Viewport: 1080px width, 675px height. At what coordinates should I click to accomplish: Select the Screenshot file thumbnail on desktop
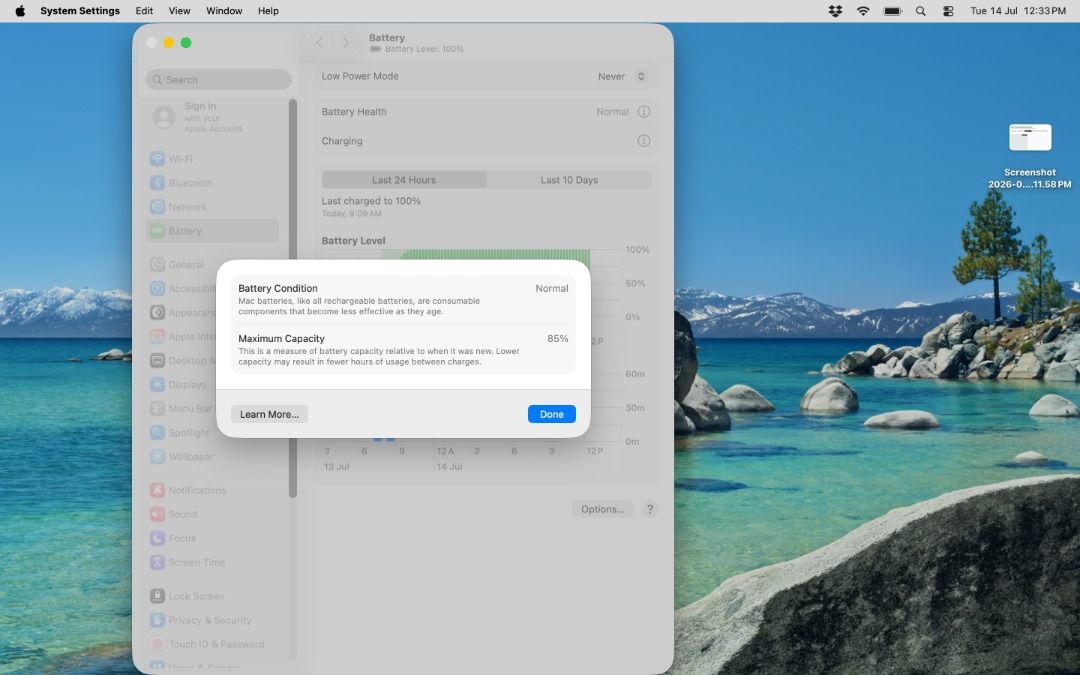tap(1030, 137)
